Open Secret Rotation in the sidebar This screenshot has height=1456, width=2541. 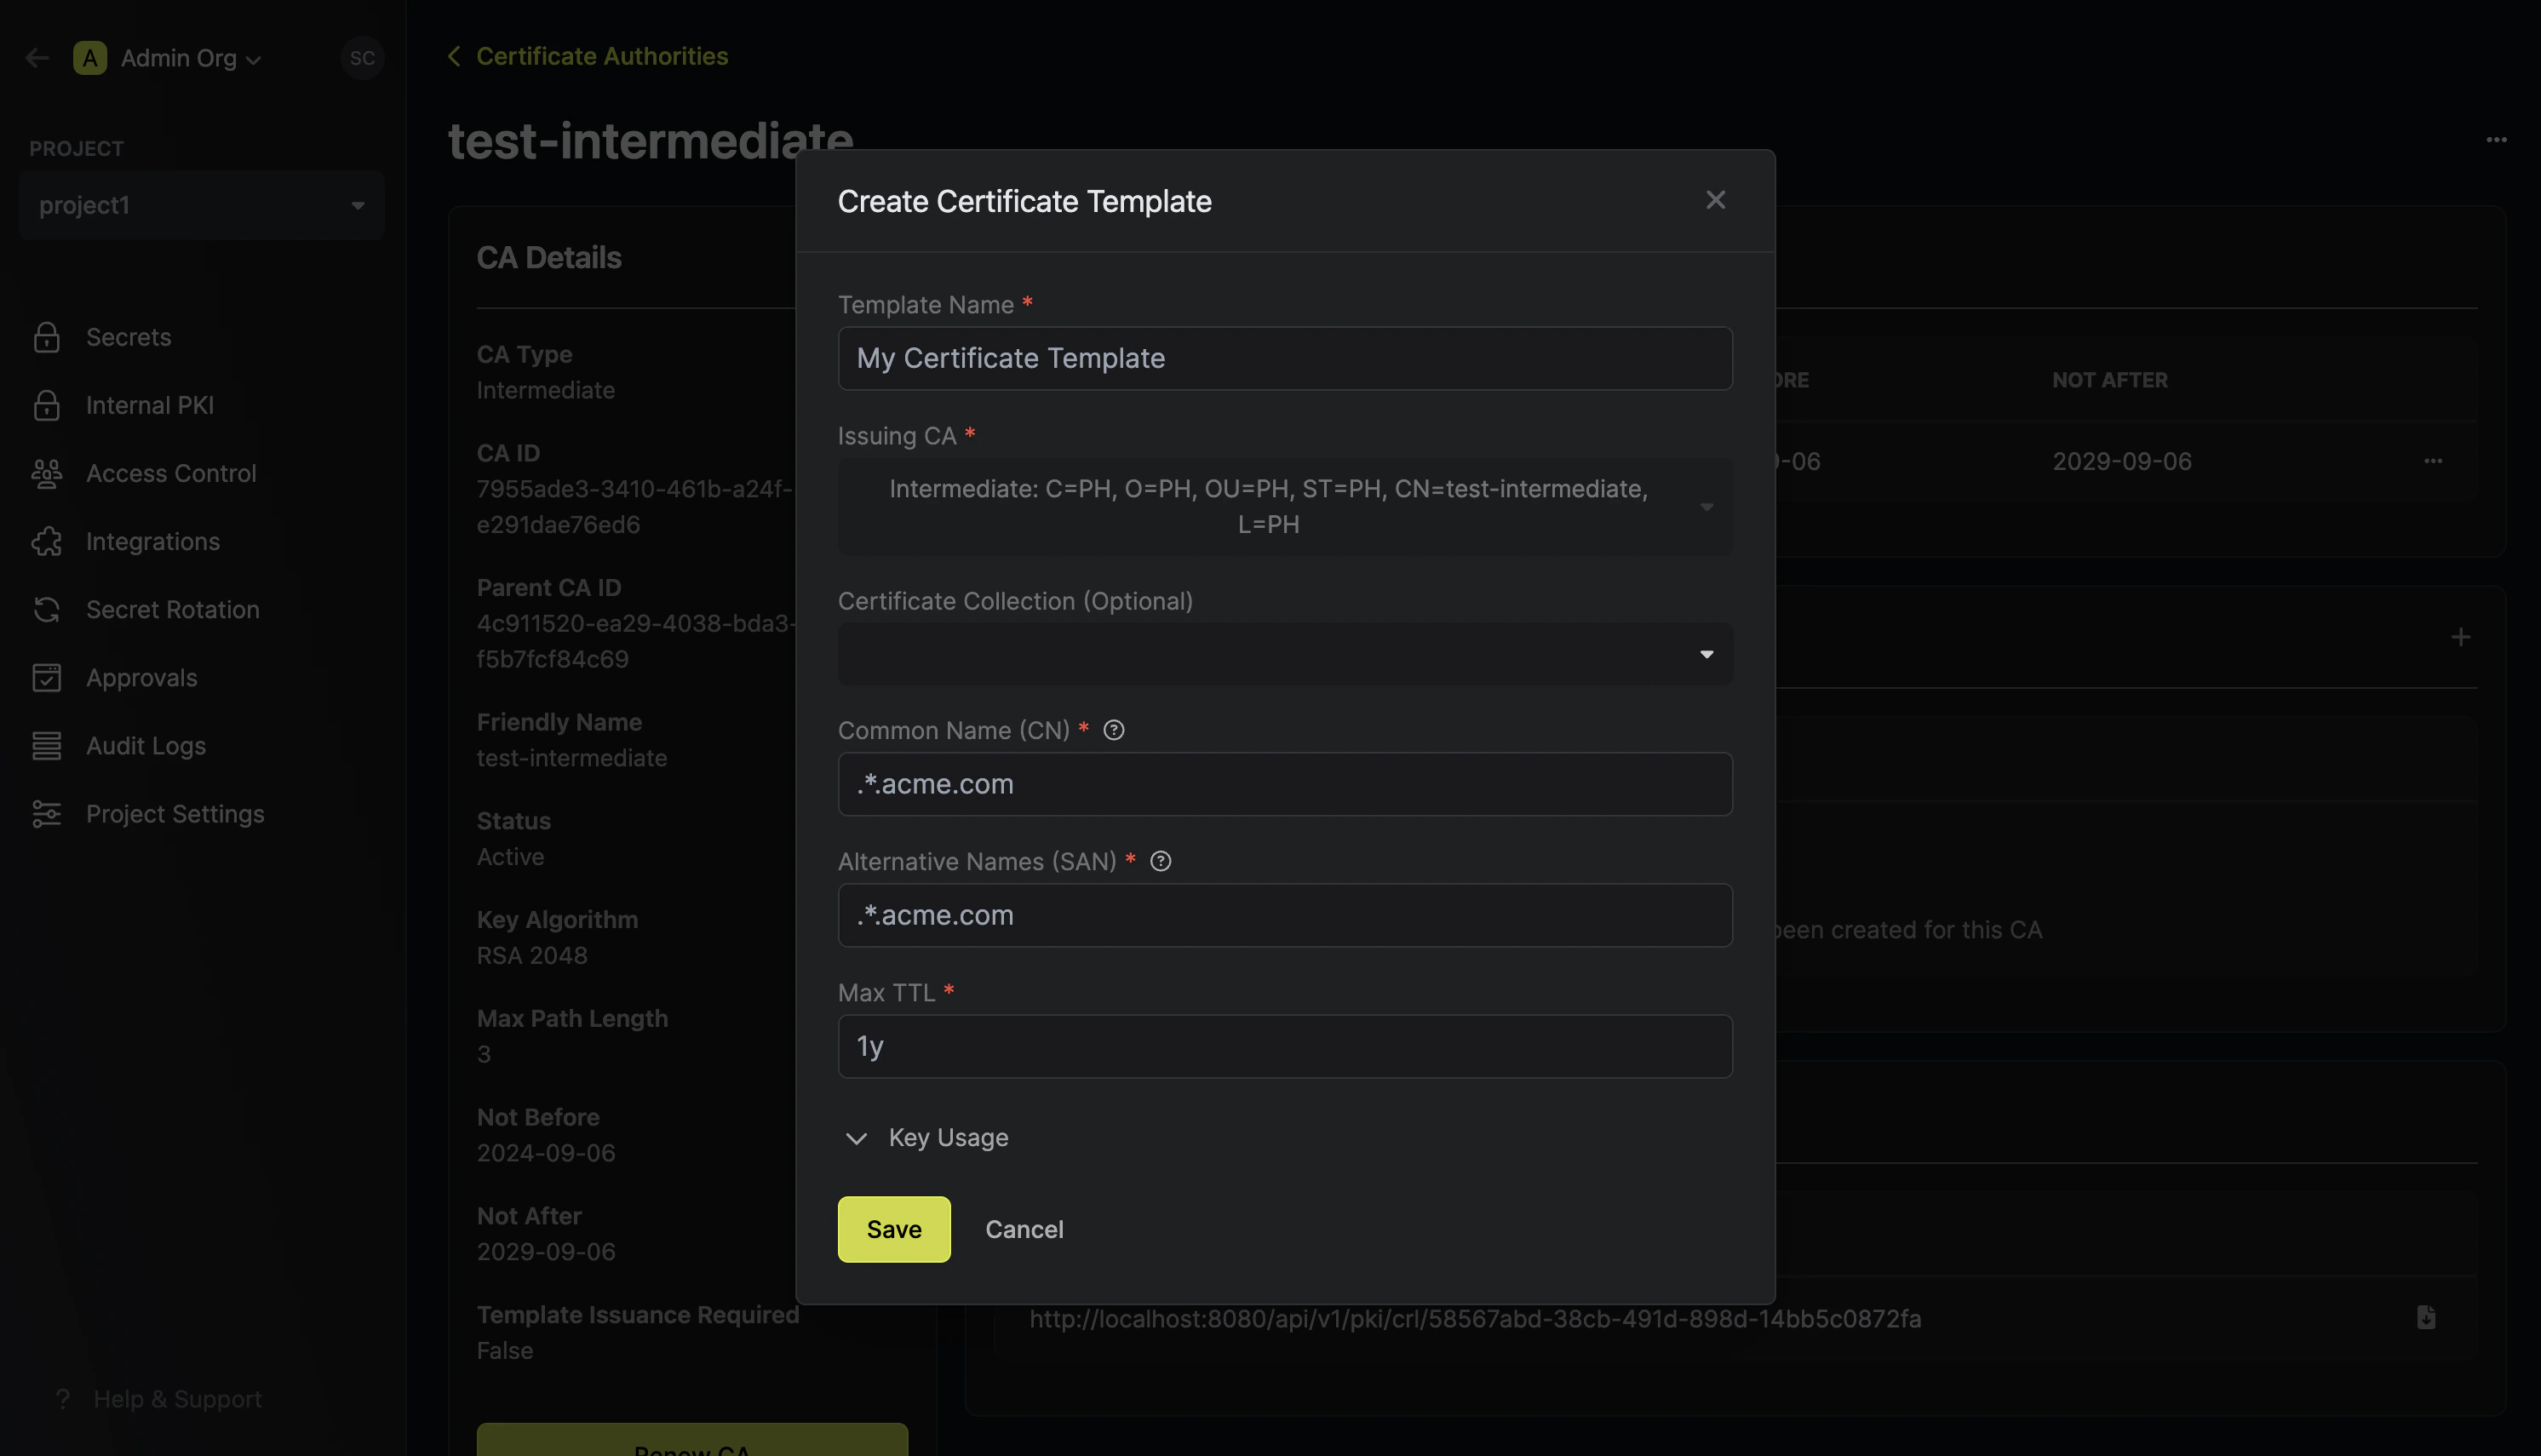(x=172, y=609)
